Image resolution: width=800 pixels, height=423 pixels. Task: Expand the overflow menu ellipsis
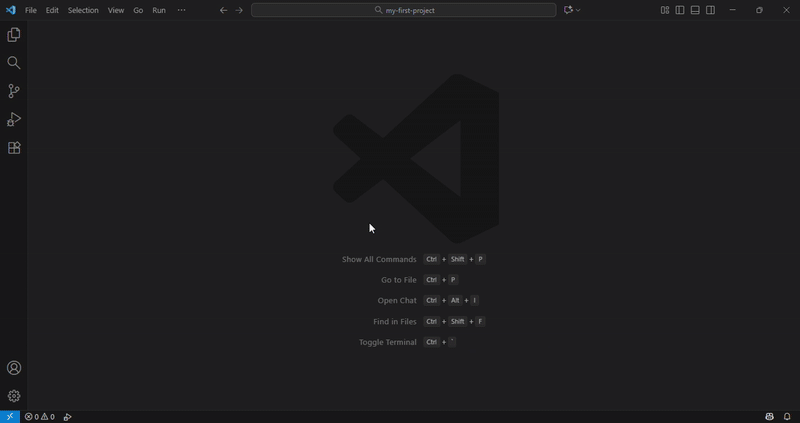click(x=181, y=10)
